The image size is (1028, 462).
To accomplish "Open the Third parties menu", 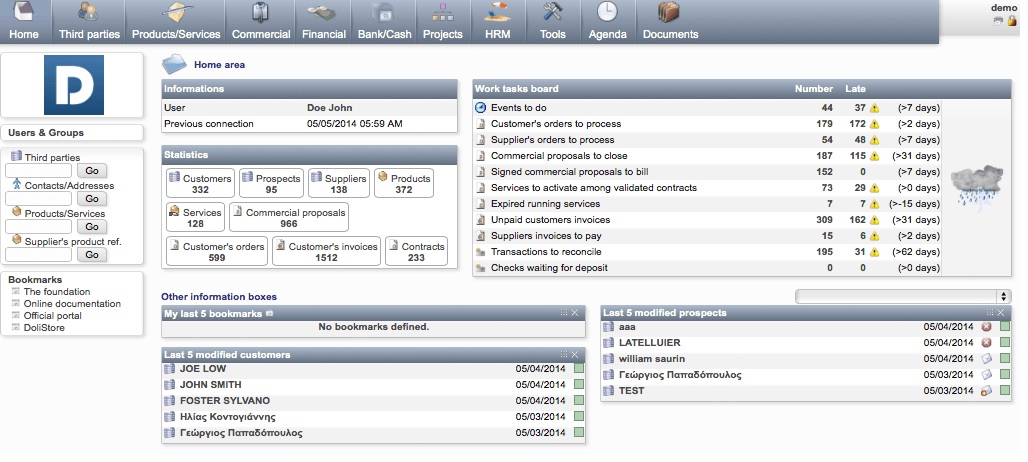I will [x=89, y=22].
